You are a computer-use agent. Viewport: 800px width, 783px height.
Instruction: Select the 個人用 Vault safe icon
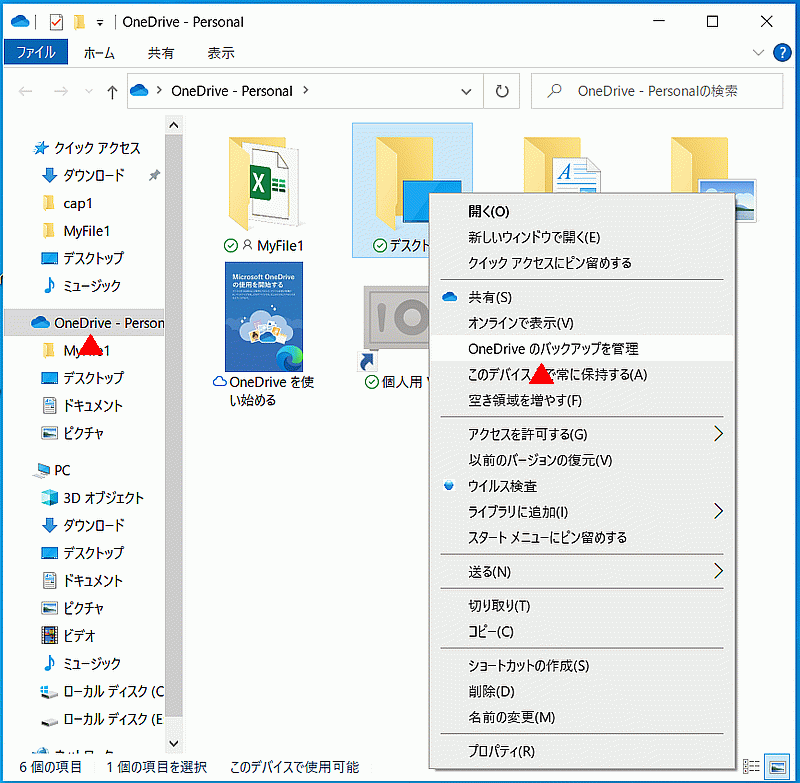pos(395,319)
